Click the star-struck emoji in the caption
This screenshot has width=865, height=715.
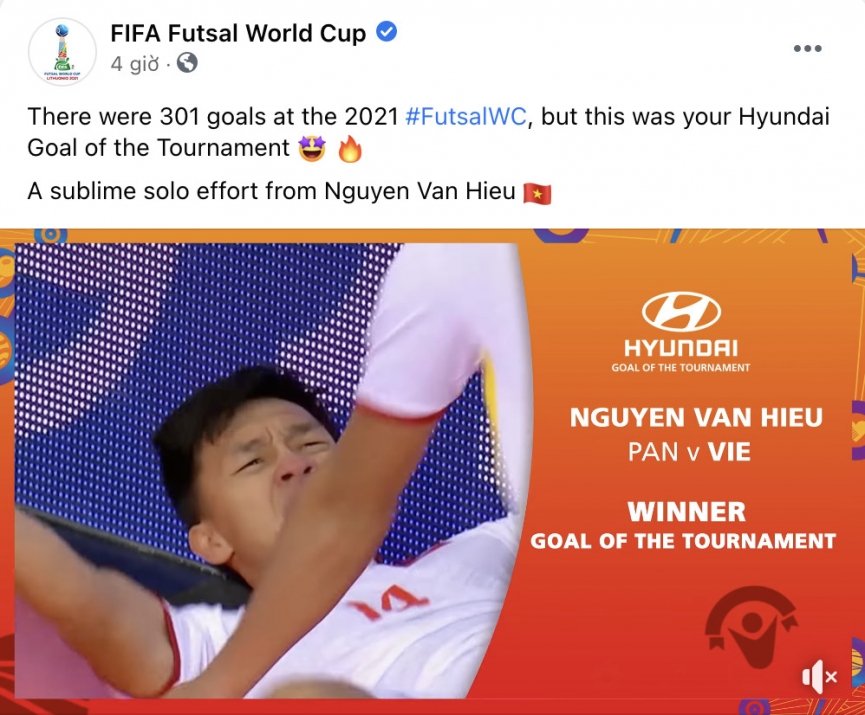point(310,149)
